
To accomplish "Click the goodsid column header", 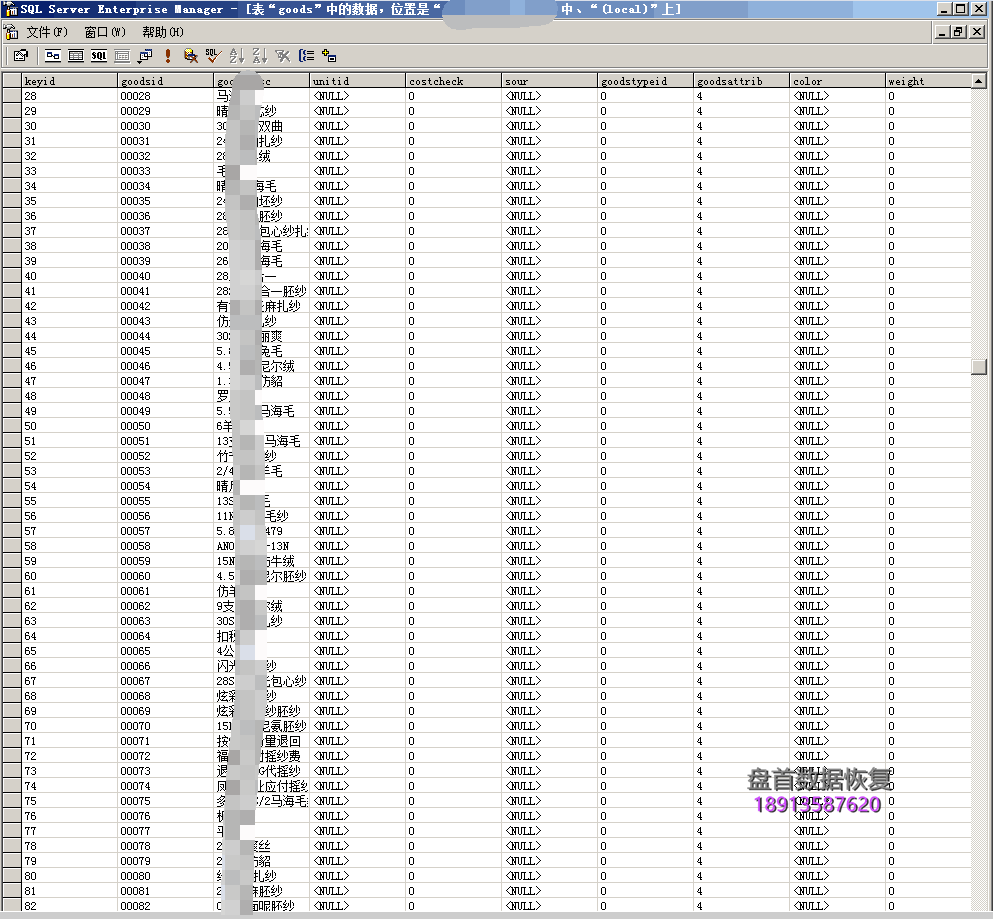I will [165, 81].
